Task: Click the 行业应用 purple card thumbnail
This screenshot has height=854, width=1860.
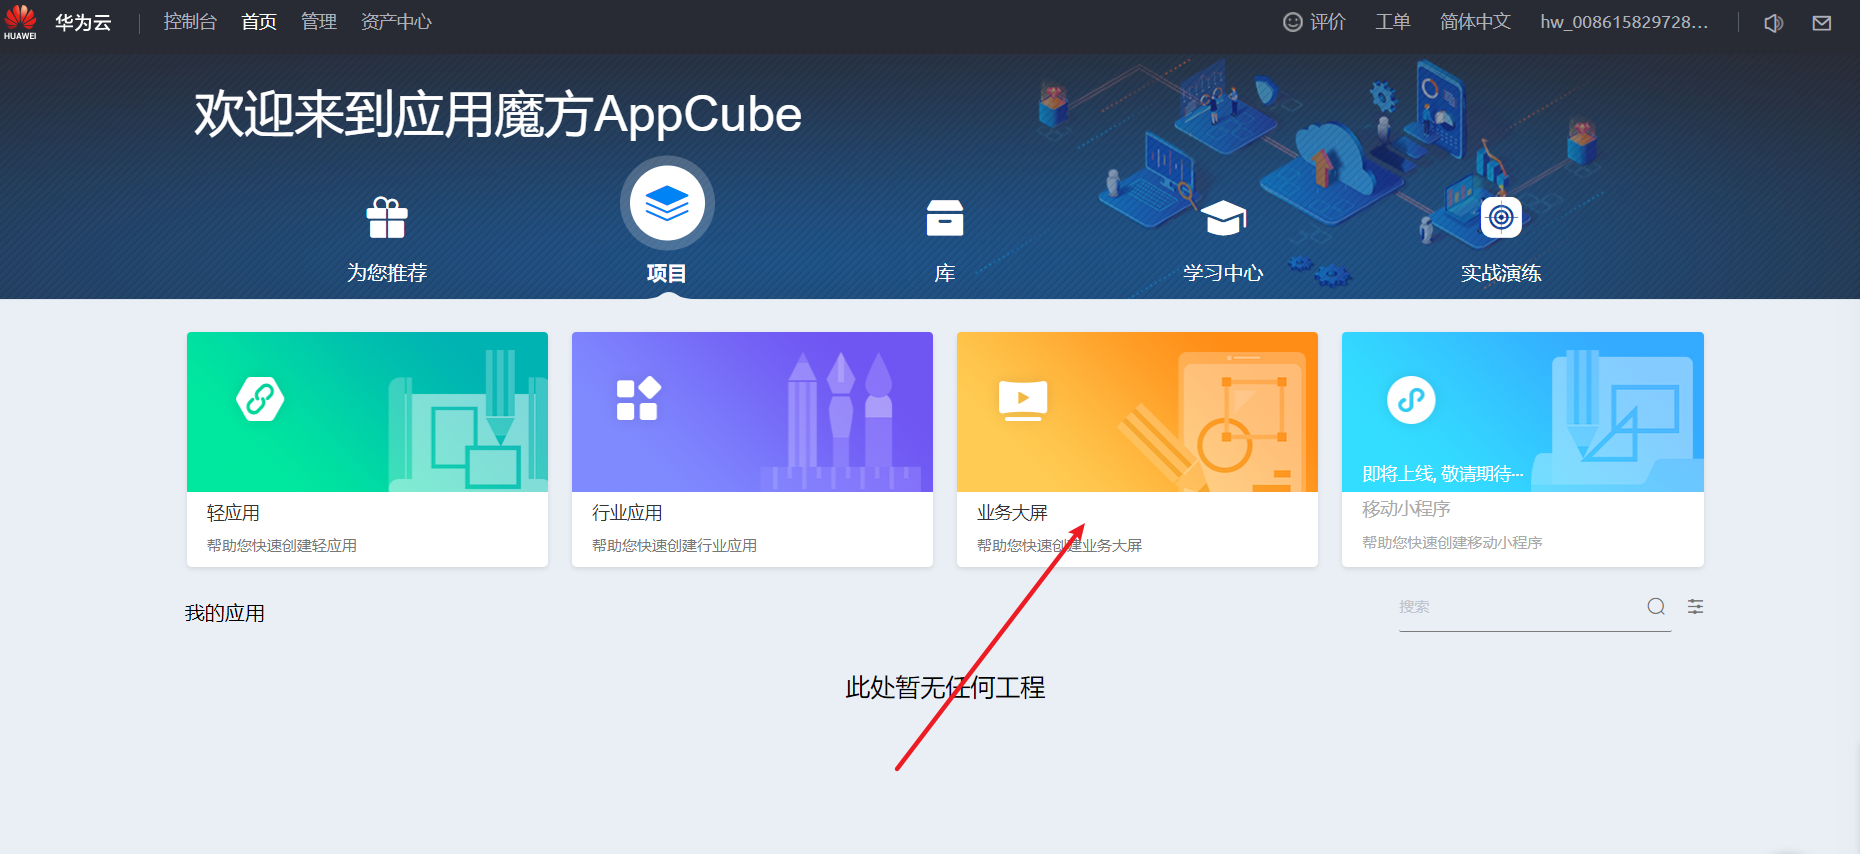Action: click(x=752, y=412)
